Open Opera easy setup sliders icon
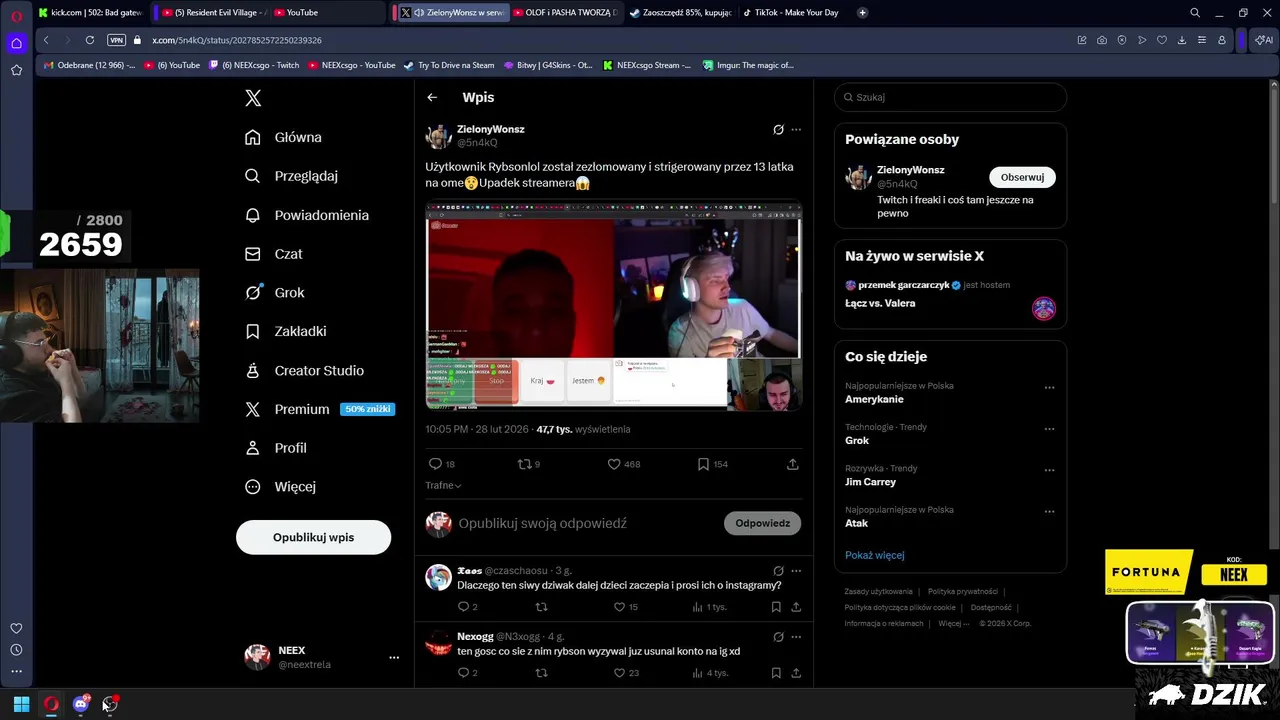 pos(1202,40)
